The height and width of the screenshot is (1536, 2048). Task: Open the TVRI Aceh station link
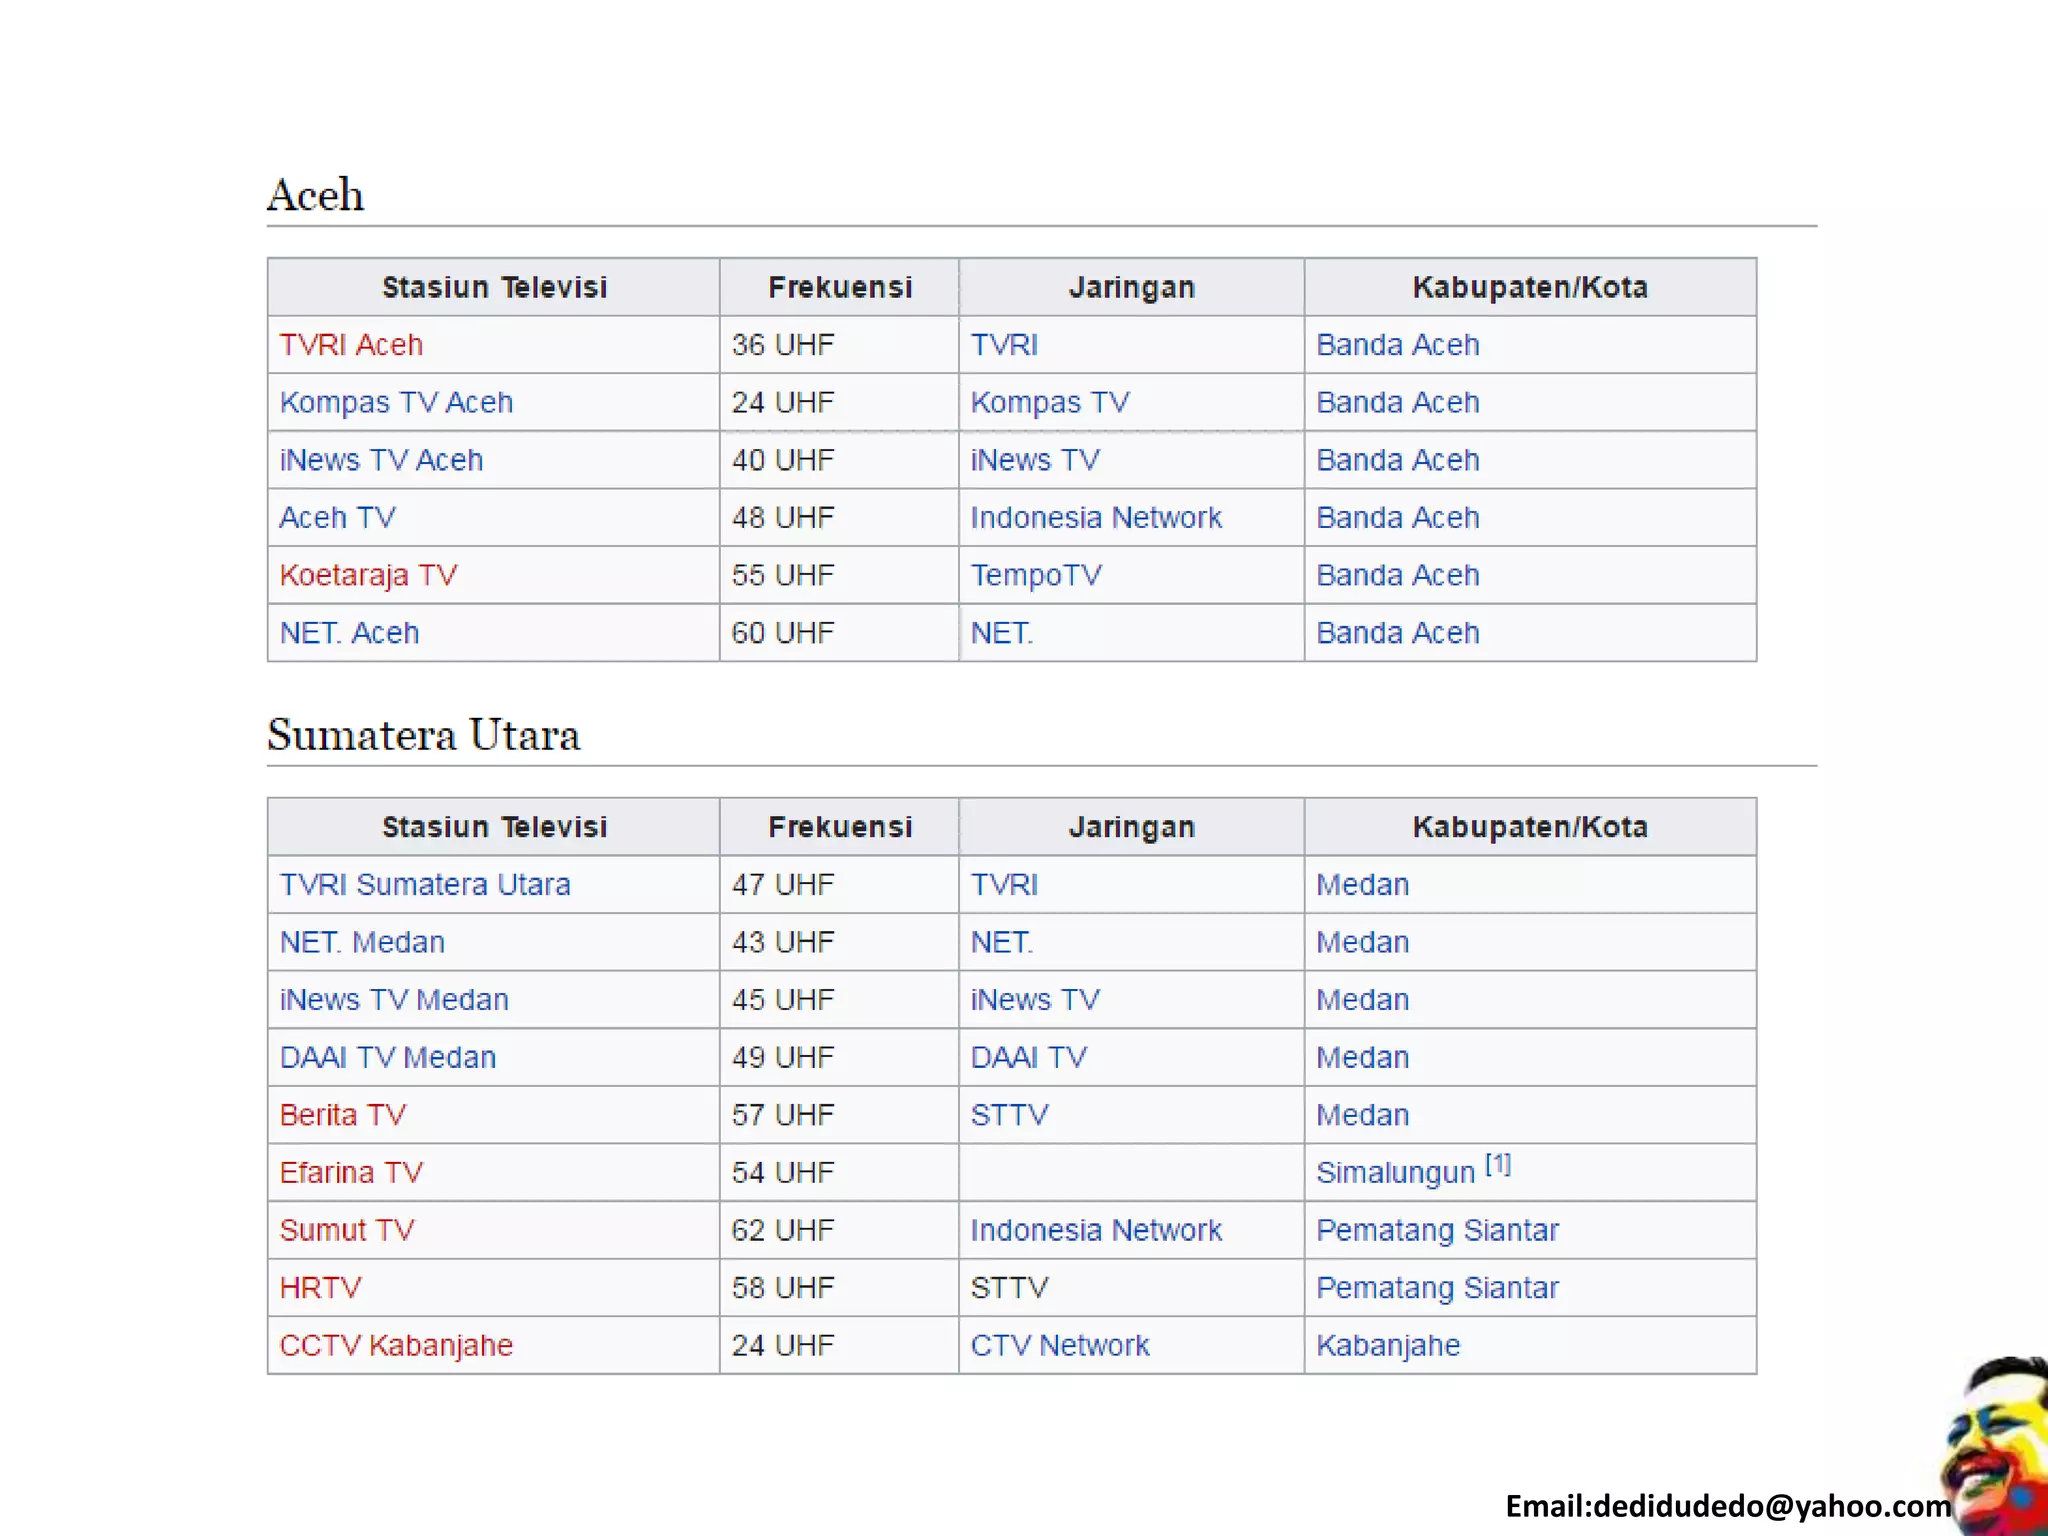coord(351,345)
